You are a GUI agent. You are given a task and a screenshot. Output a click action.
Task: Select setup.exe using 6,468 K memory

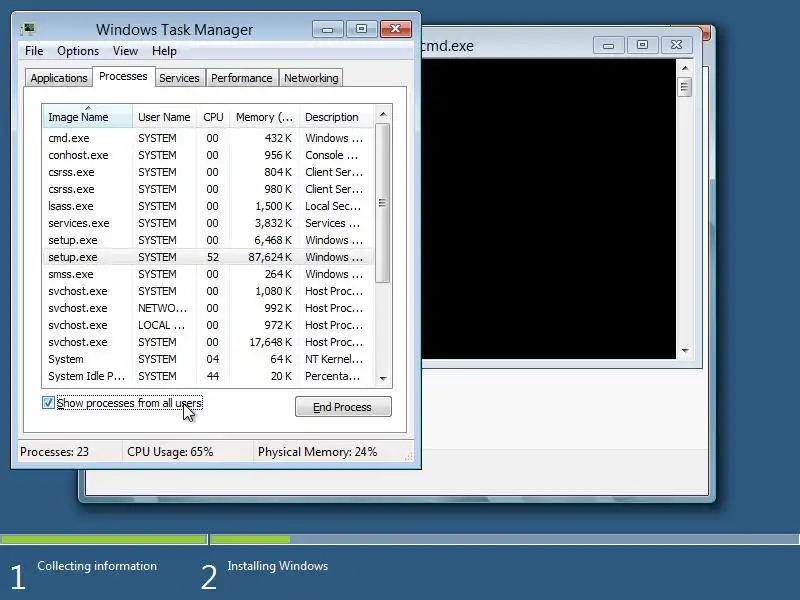coord(208,240)
